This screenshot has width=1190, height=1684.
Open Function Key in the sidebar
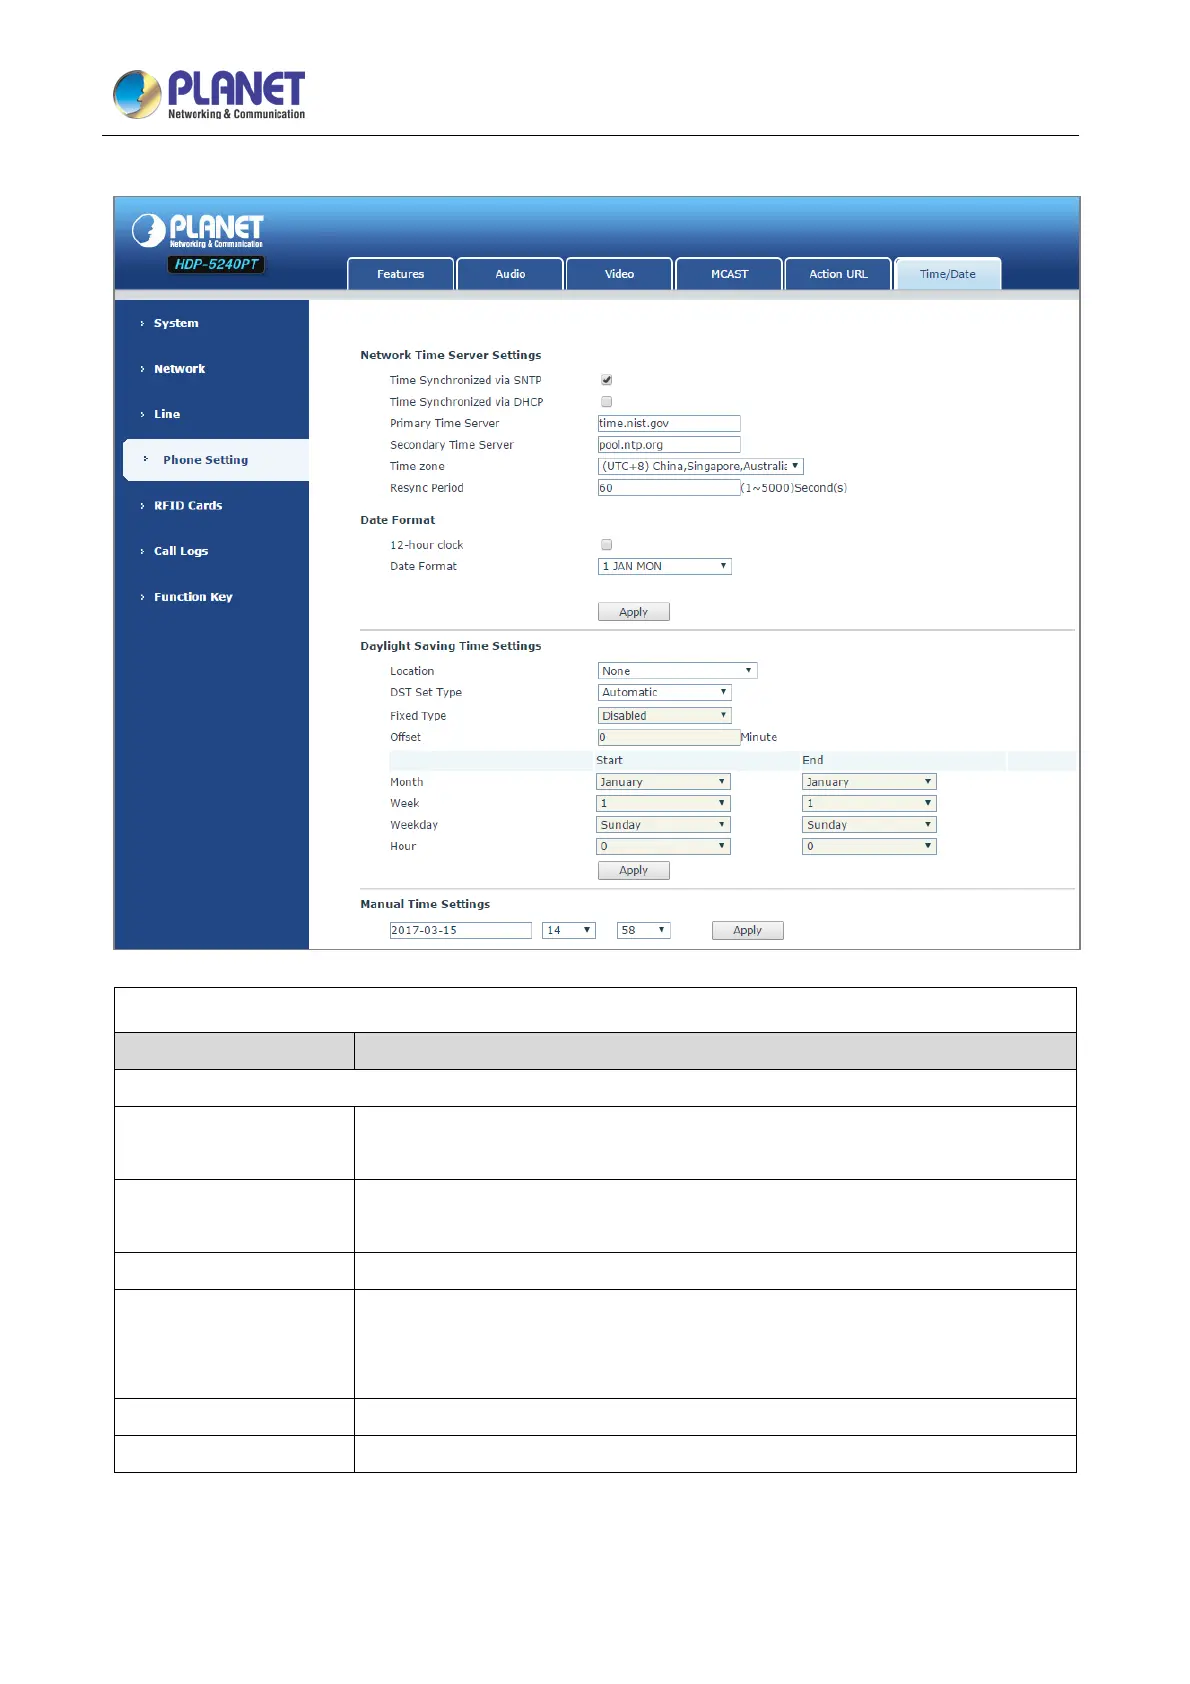pos(193,597)
